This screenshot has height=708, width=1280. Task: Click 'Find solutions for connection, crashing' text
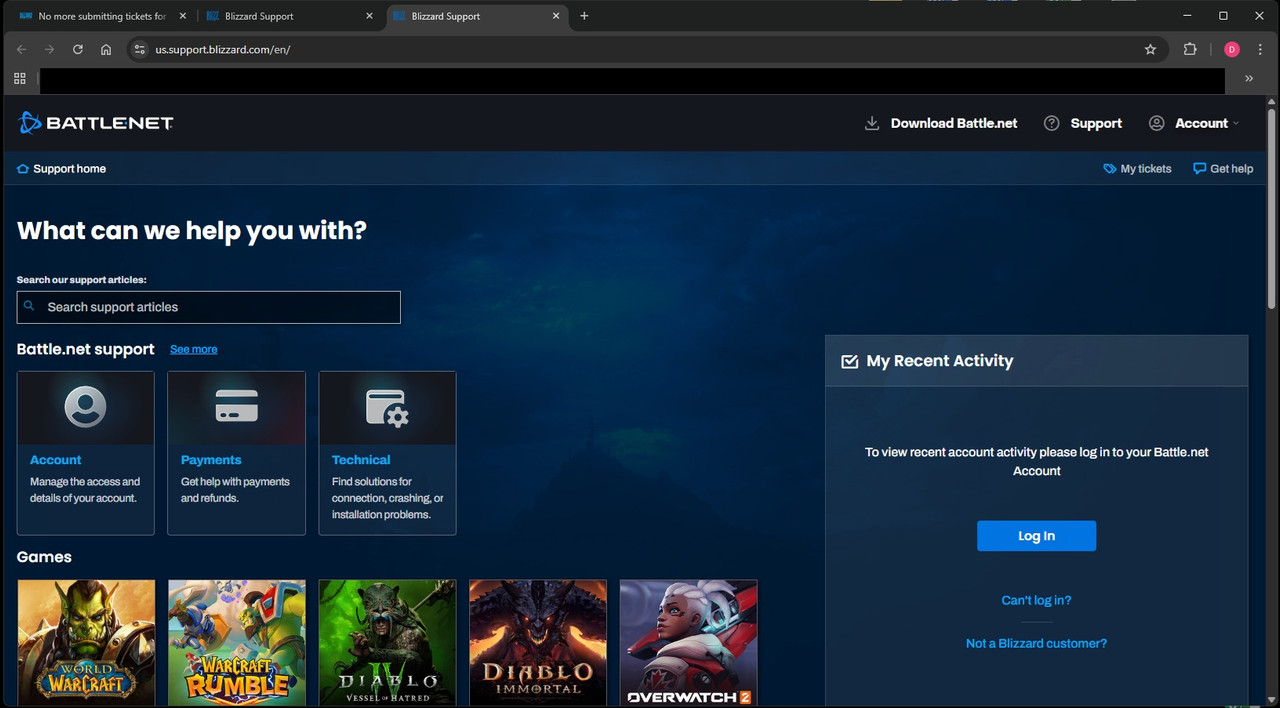point(388,498)
